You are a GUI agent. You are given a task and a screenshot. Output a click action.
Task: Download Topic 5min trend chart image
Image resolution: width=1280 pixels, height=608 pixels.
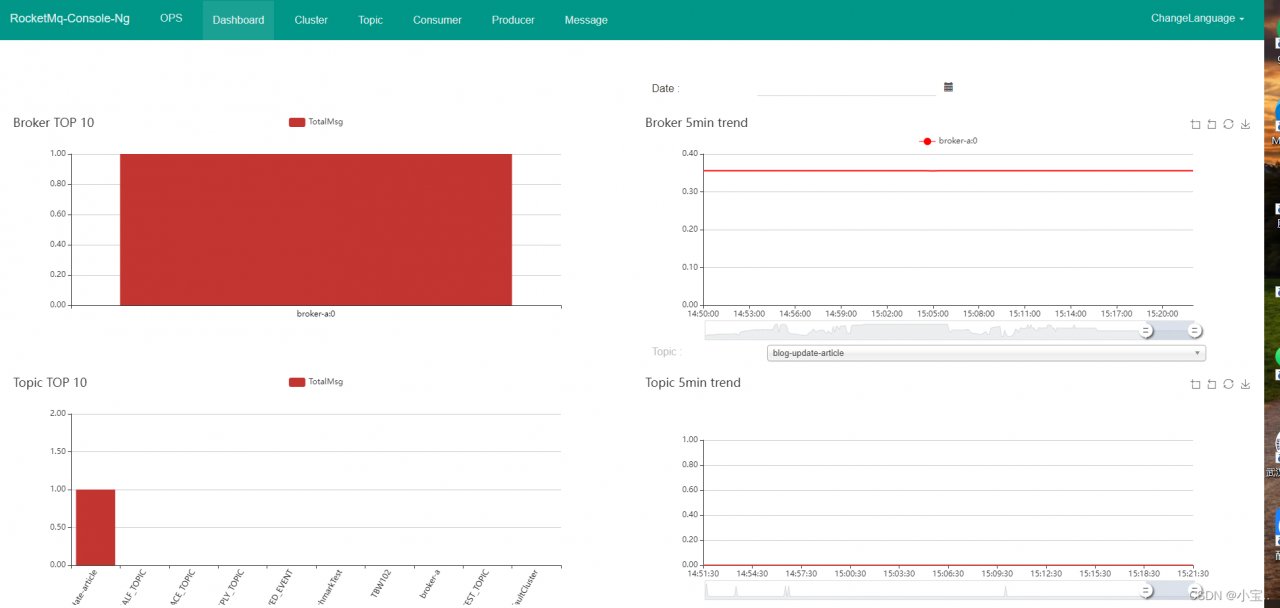pos(1245,384)
